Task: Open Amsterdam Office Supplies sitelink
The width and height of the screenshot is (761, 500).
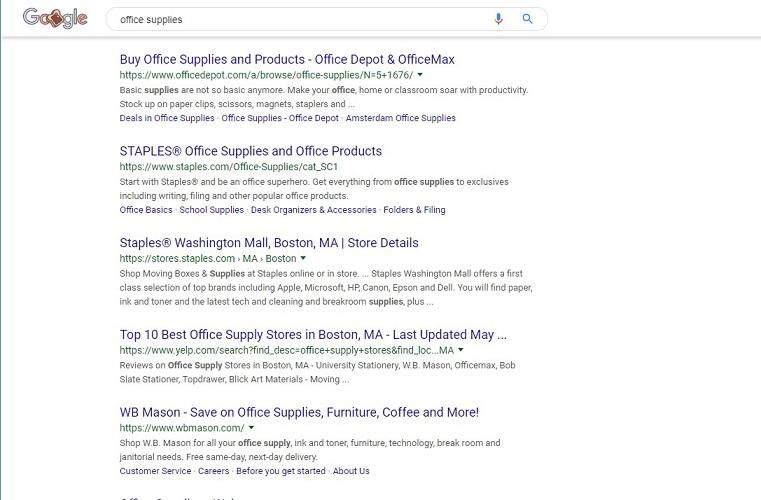Action: coord(400,118)
